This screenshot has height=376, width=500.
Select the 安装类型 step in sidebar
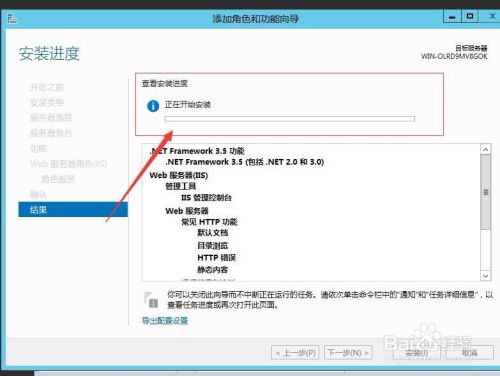tap(47, 102)
